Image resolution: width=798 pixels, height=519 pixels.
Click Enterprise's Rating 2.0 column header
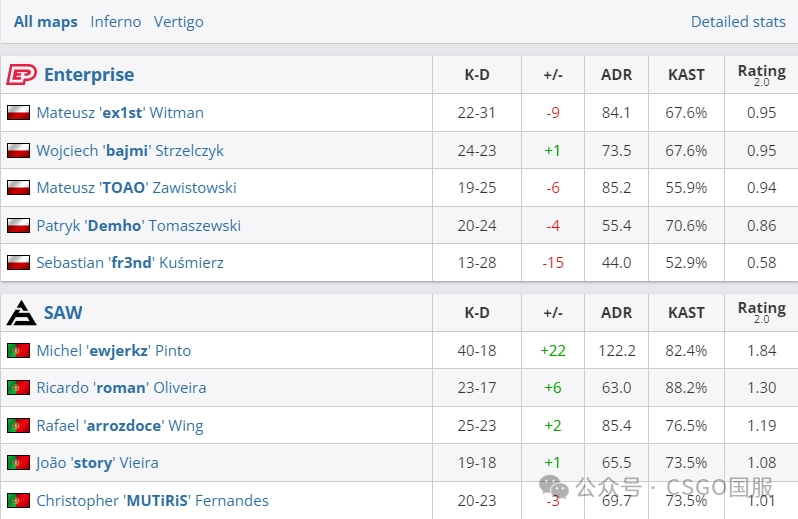[x=761, y=74]
